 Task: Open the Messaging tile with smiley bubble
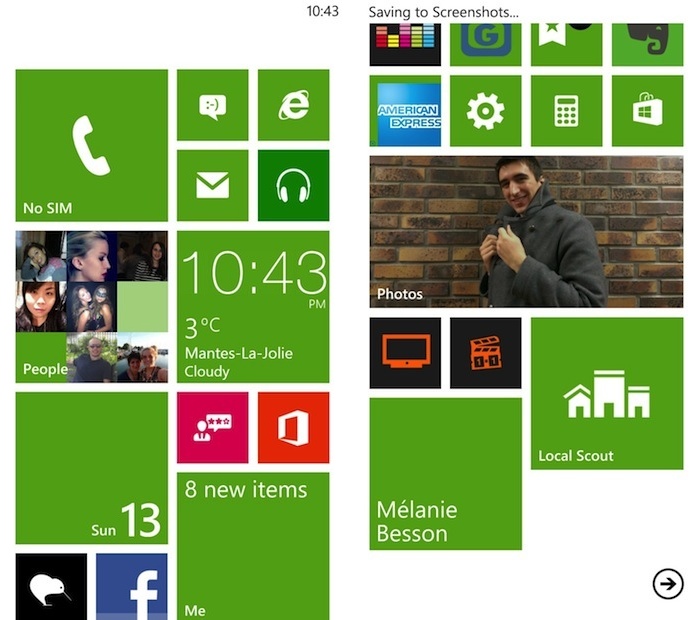coord(212,105)
